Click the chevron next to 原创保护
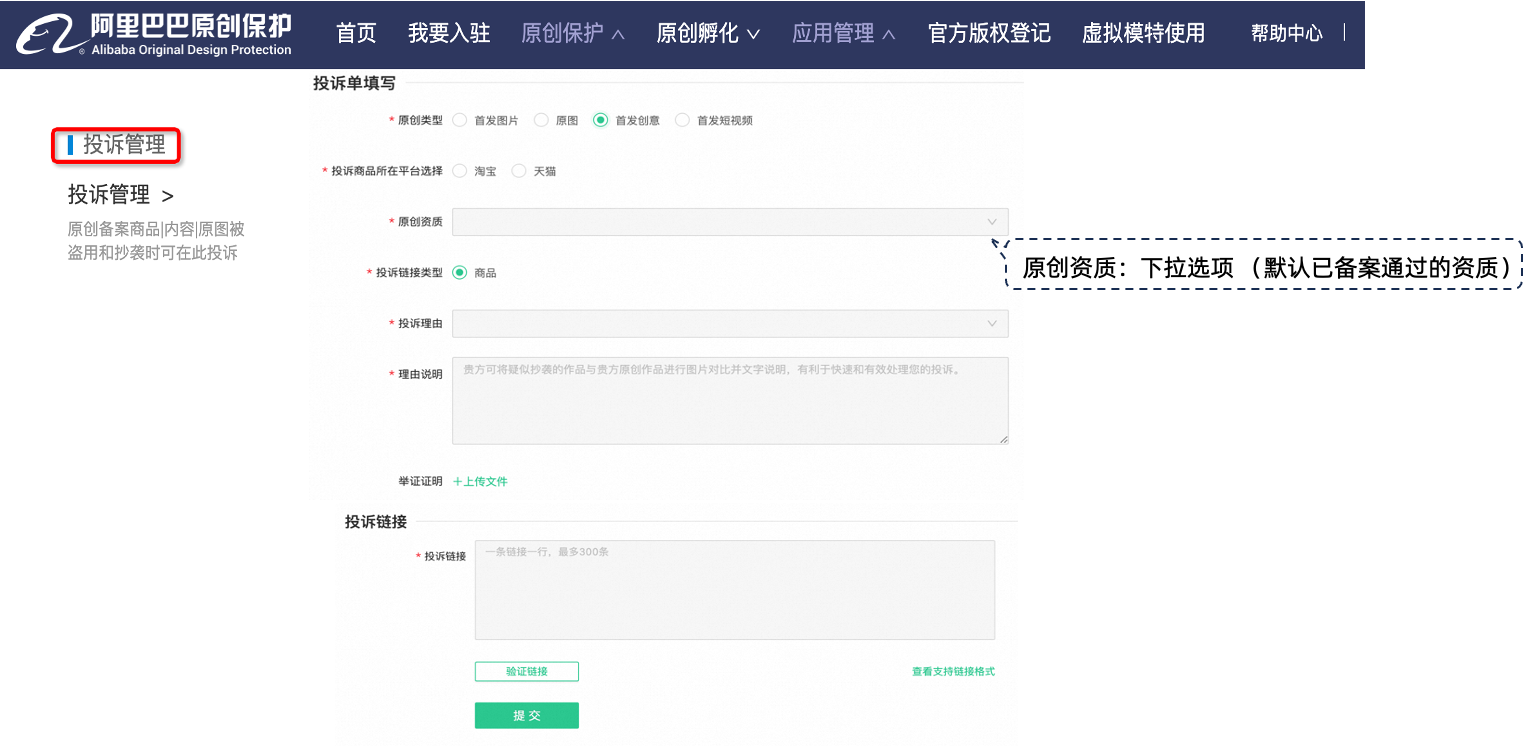The height and width of the screenshot is (746, 1538). point(618,35)
